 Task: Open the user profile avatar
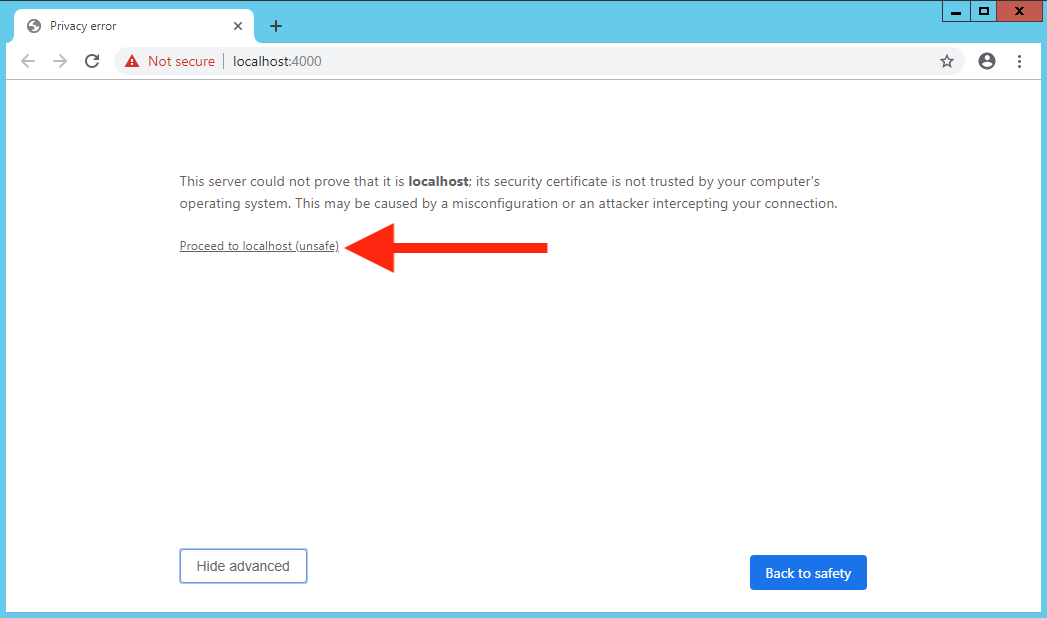click(987, 61)
